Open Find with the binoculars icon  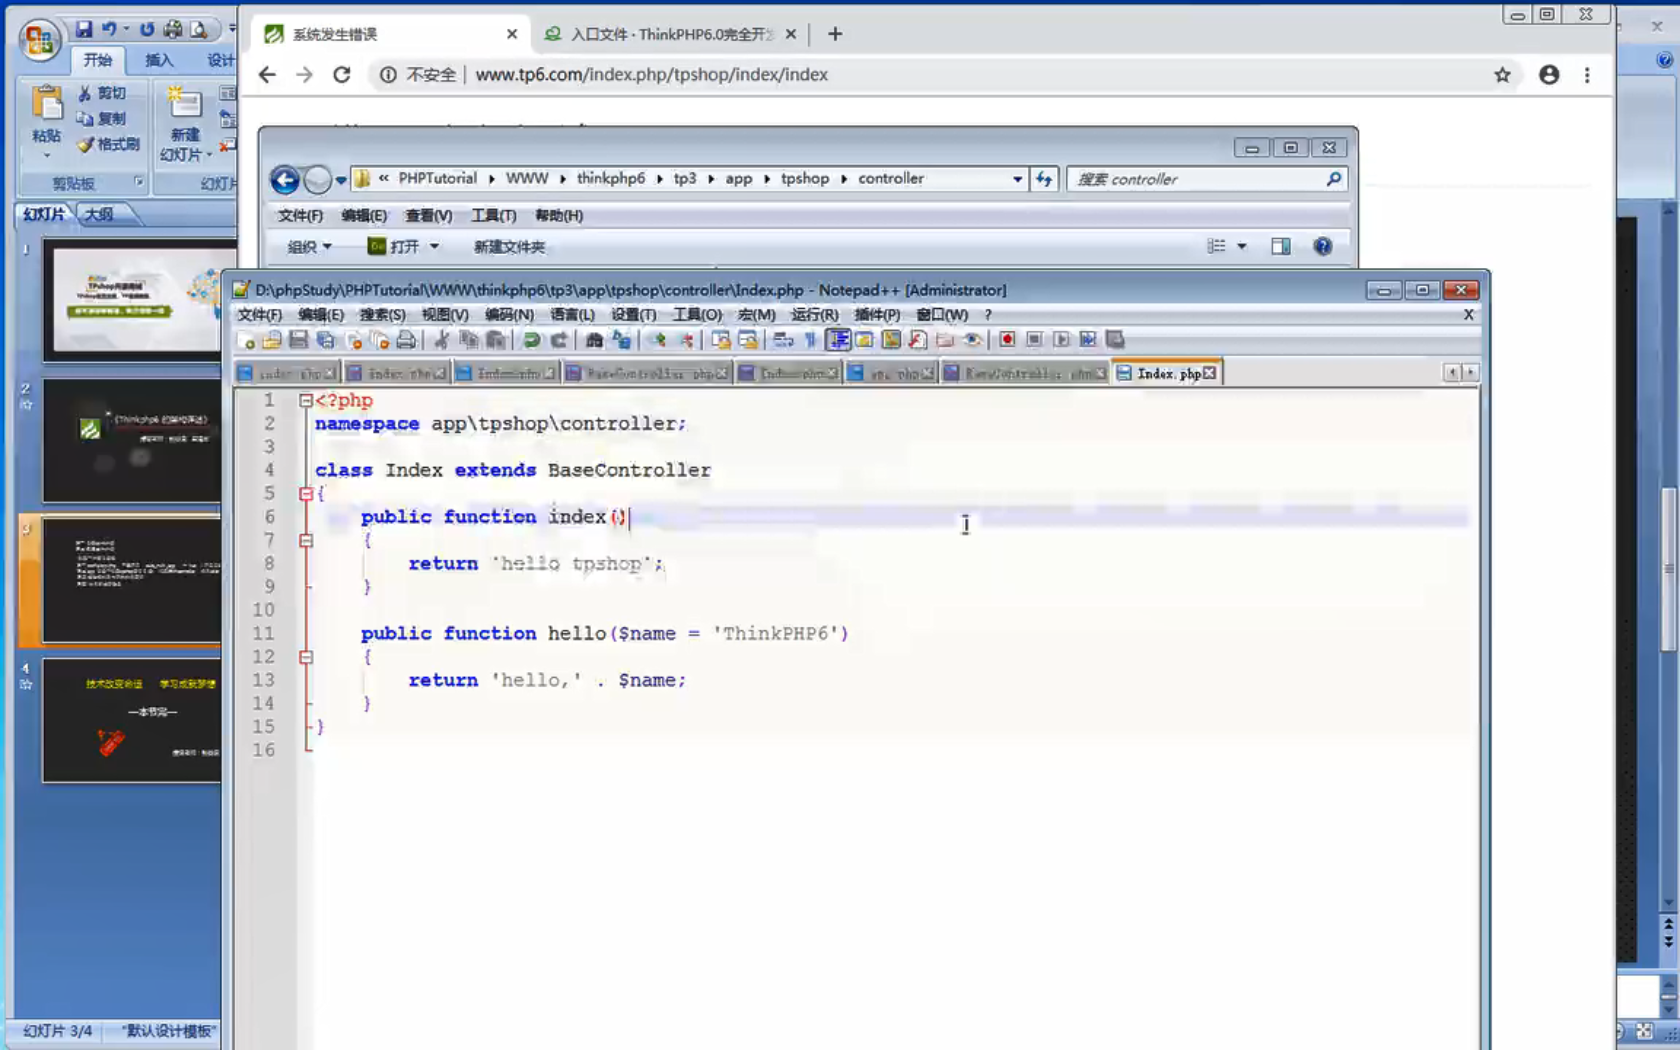click(594, 341)
